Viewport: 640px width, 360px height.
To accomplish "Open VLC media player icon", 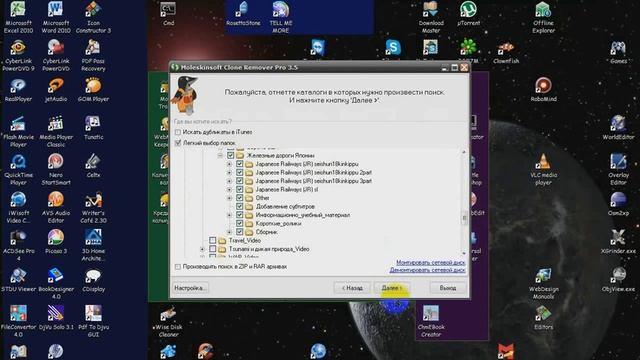I will pyautogui.click(x=543, y=169).
